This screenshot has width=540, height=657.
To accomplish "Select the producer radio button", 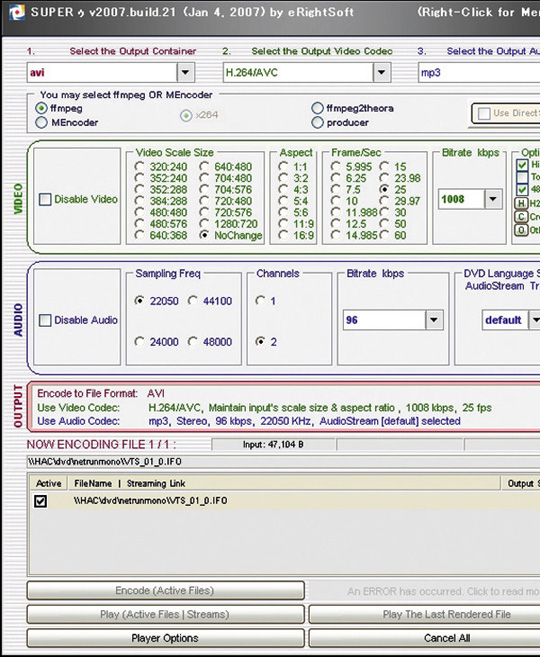I will pyautogui.click(x=318, y=122).
